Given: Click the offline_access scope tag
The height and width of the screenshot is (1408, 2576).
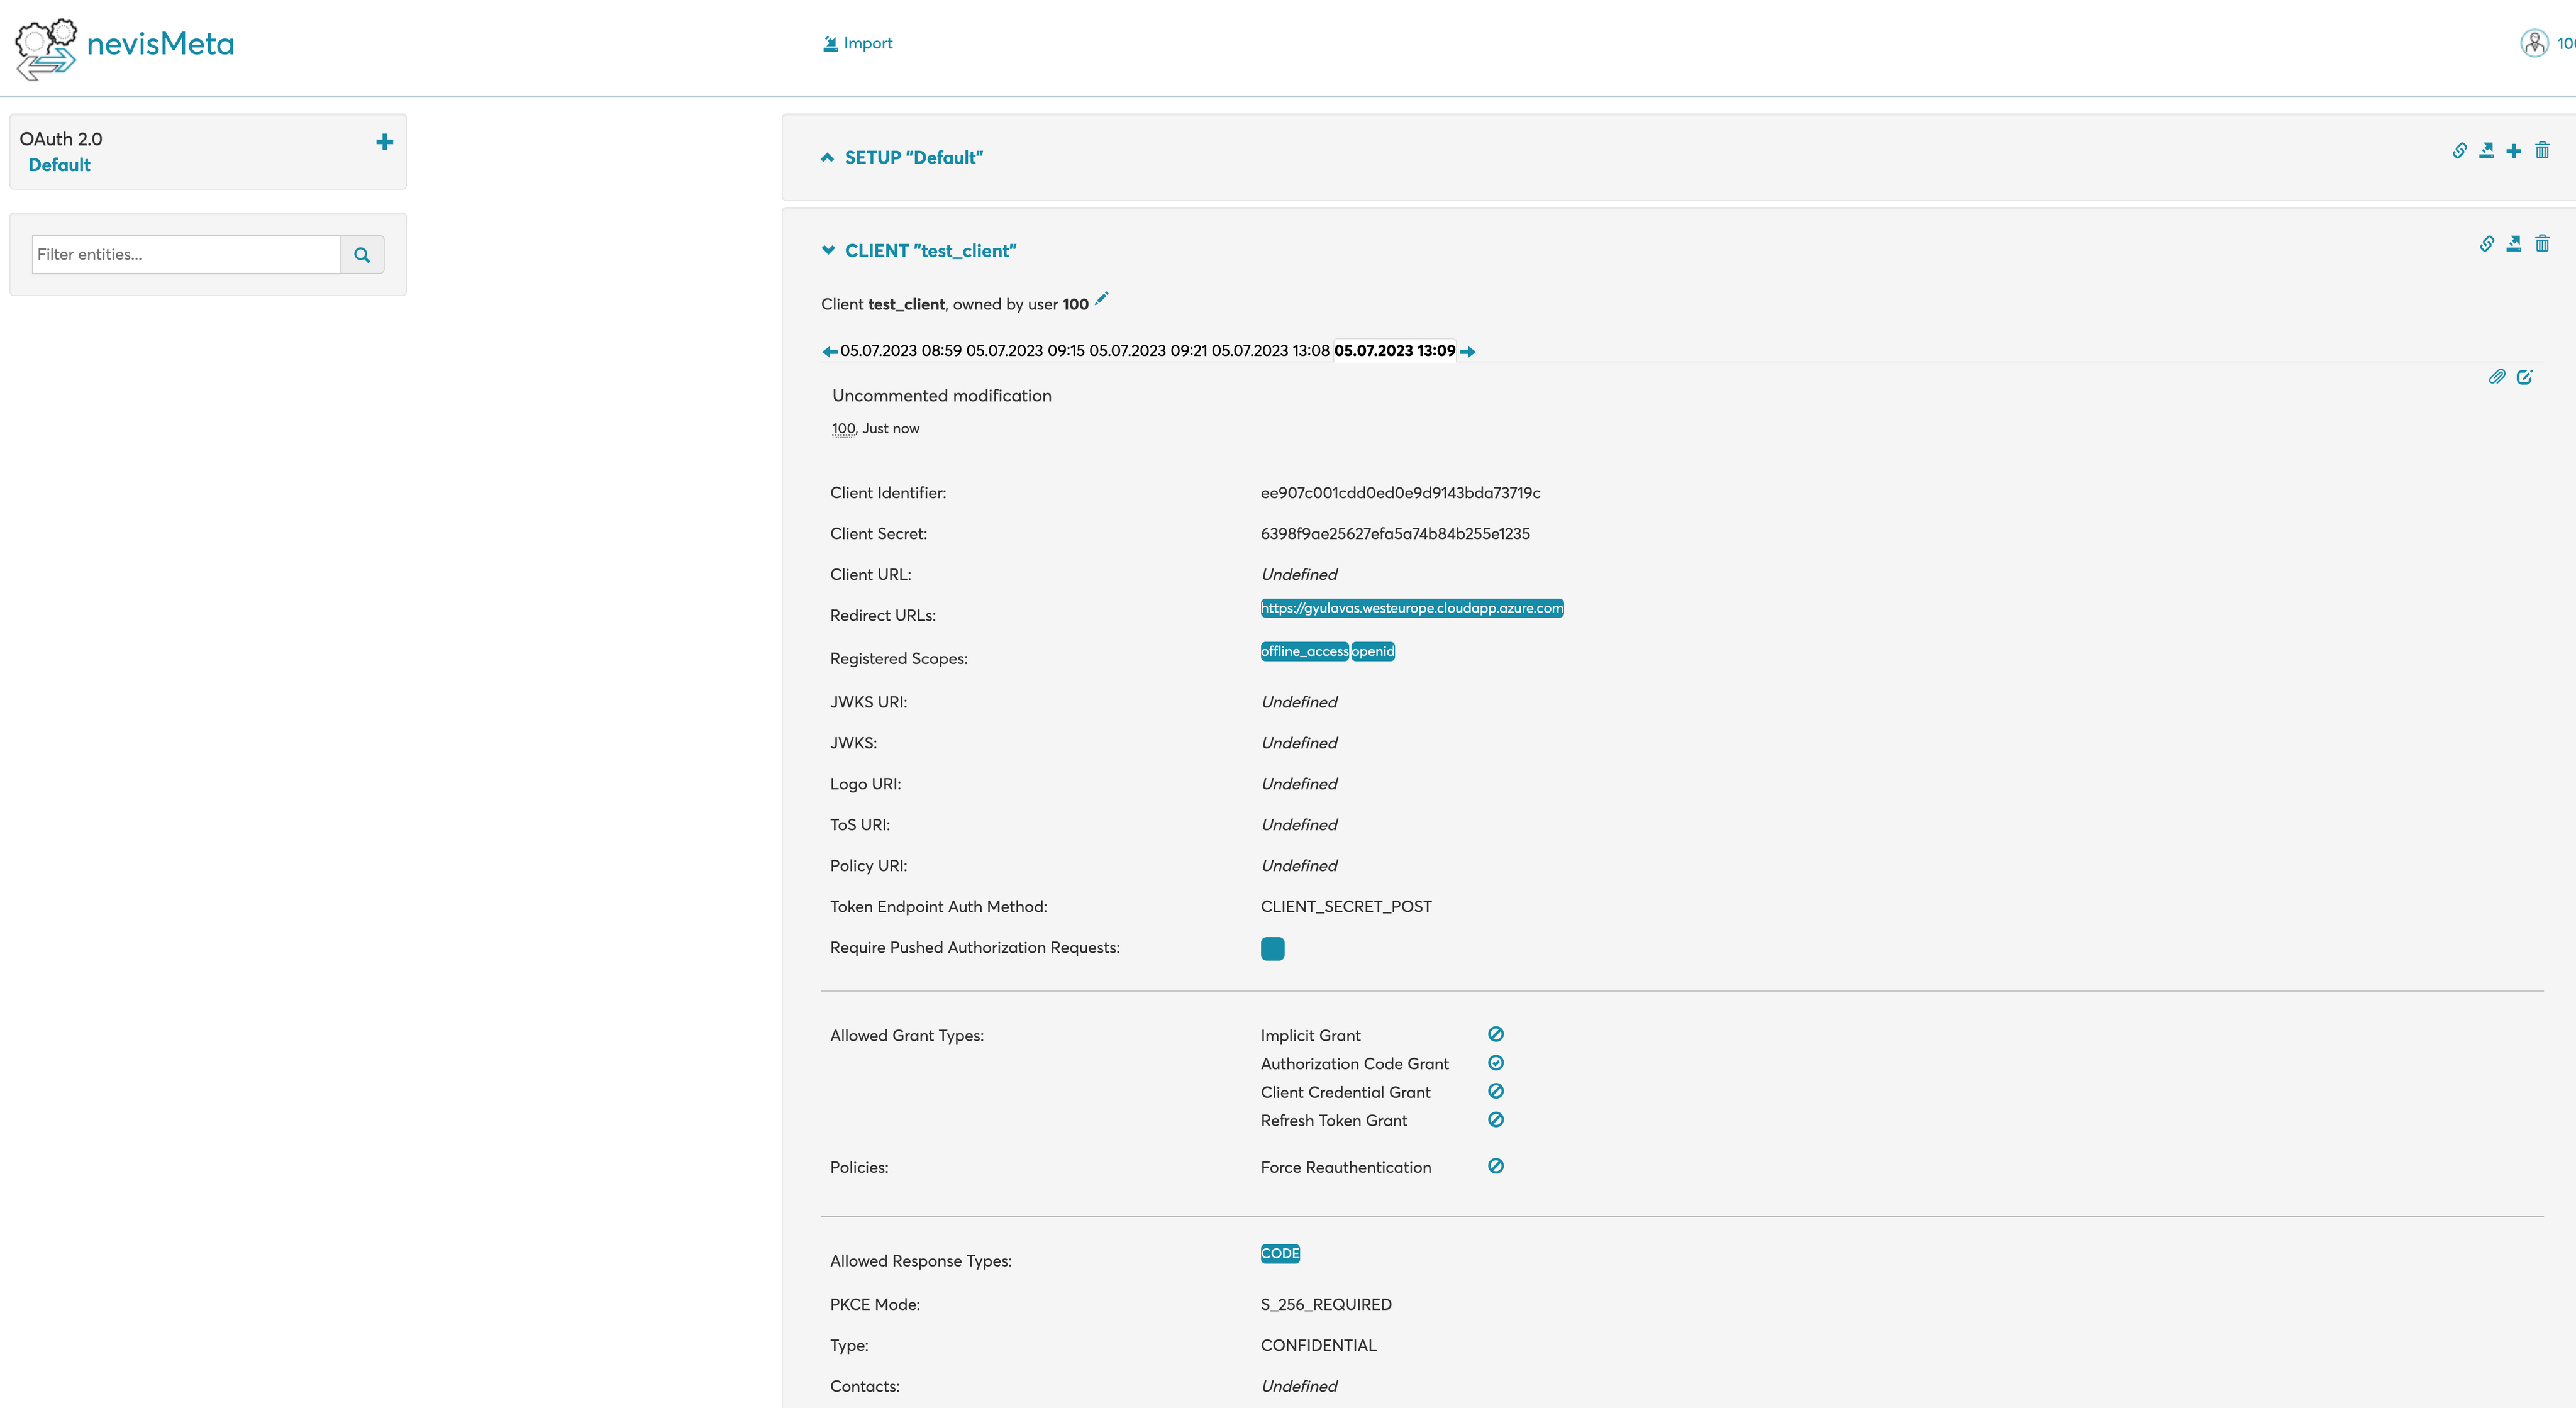Looking at the screenshot, I should 1305,651.
